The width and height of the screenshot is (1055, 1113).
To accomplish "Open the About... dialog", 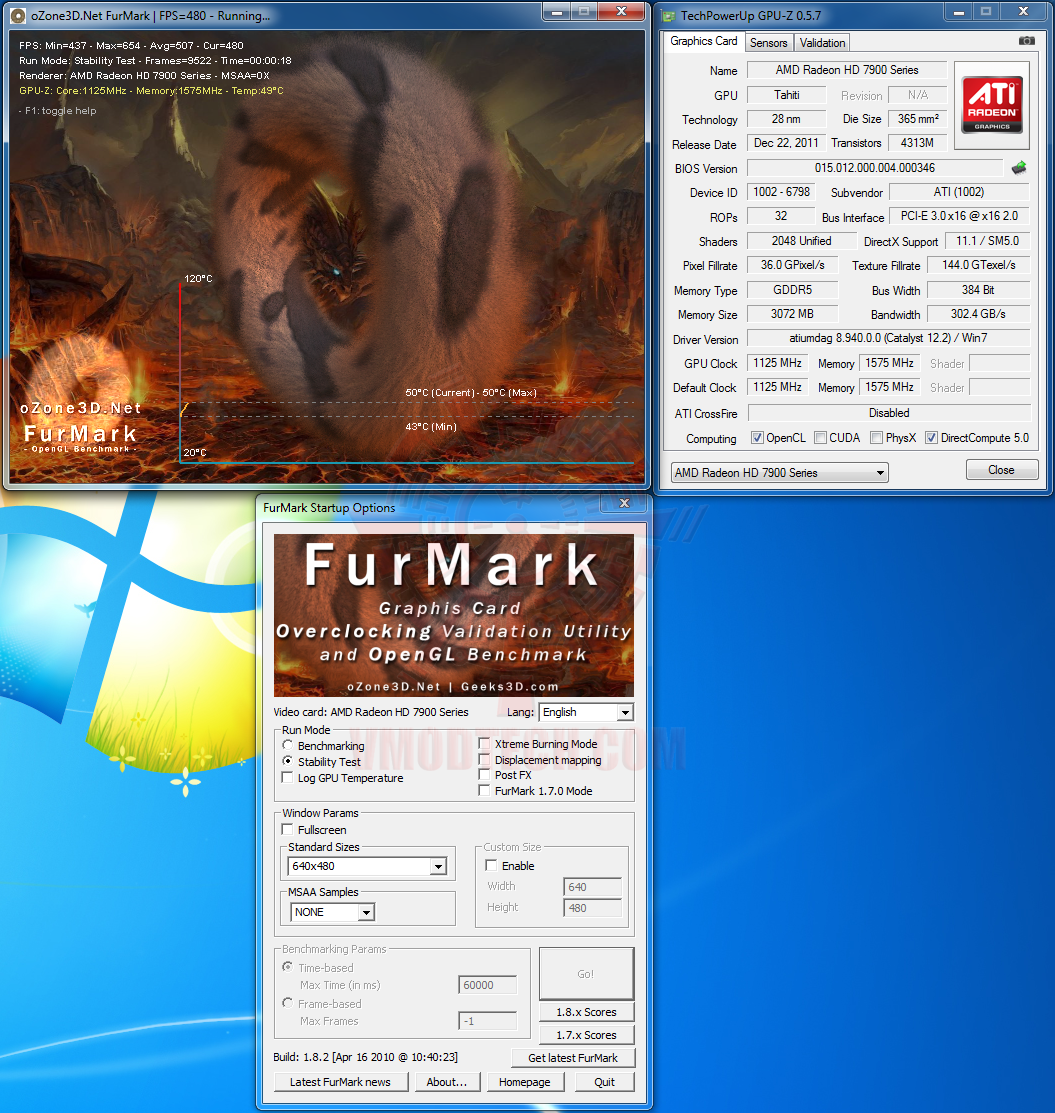I will click(447, 1082).
